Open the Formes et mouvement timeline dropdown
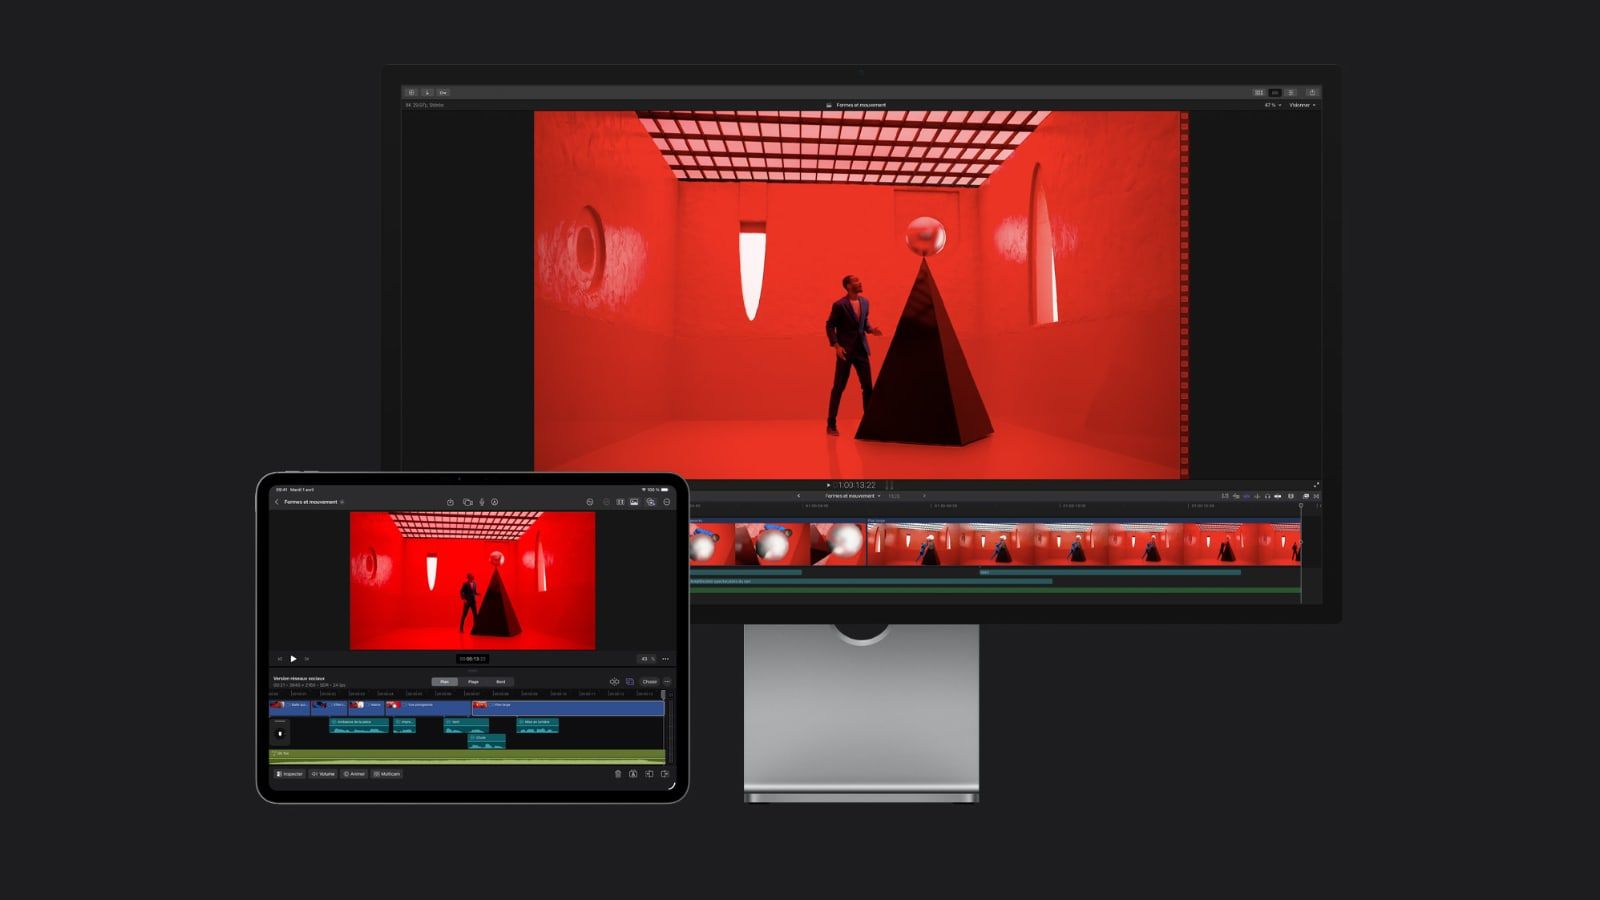 [855, 495]
